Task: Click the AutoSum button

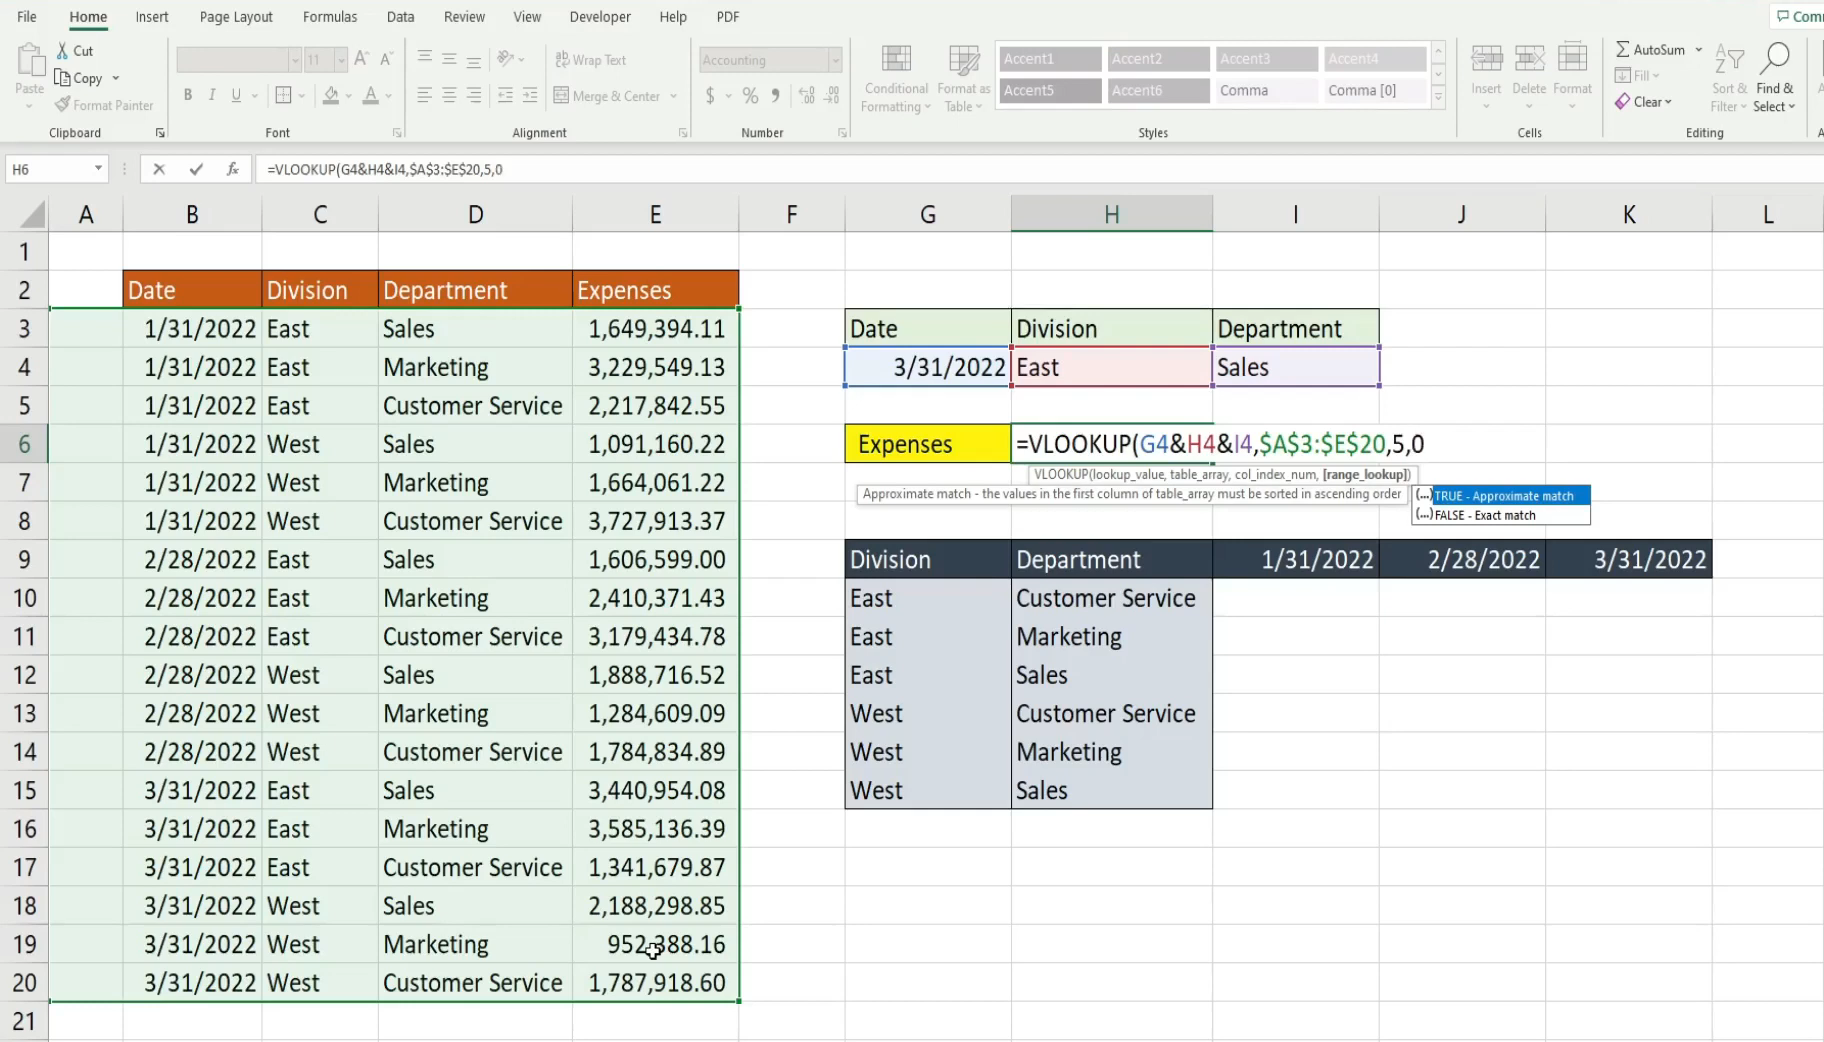Action: point(1650,49)
